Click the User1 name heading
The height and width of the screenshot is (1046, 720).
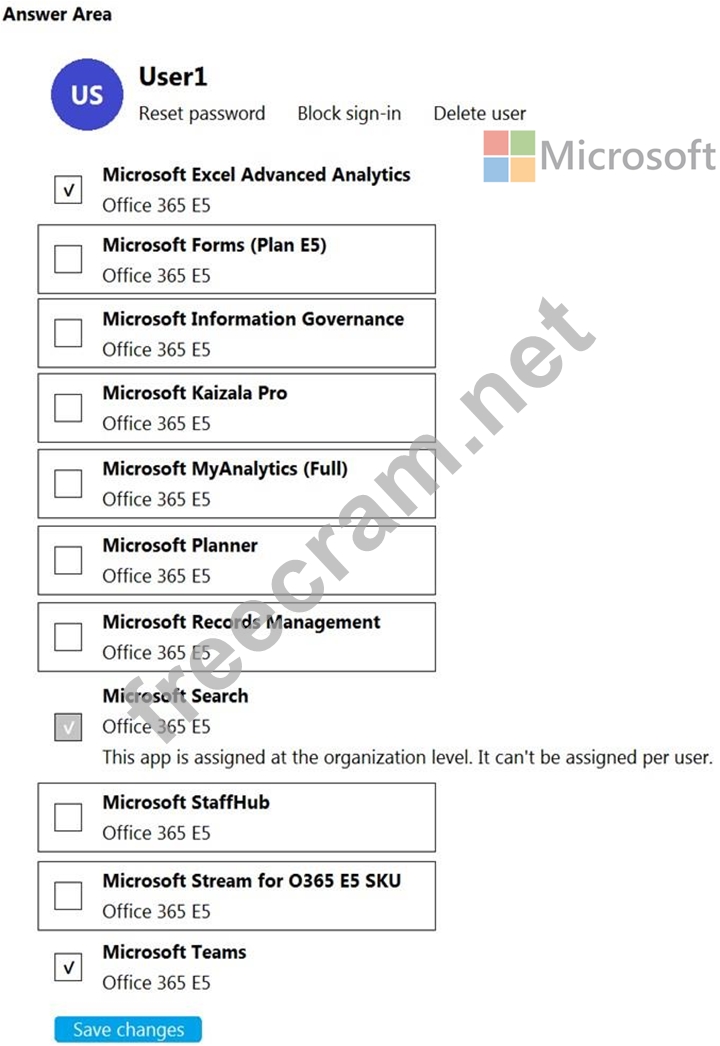click(173, 77)
